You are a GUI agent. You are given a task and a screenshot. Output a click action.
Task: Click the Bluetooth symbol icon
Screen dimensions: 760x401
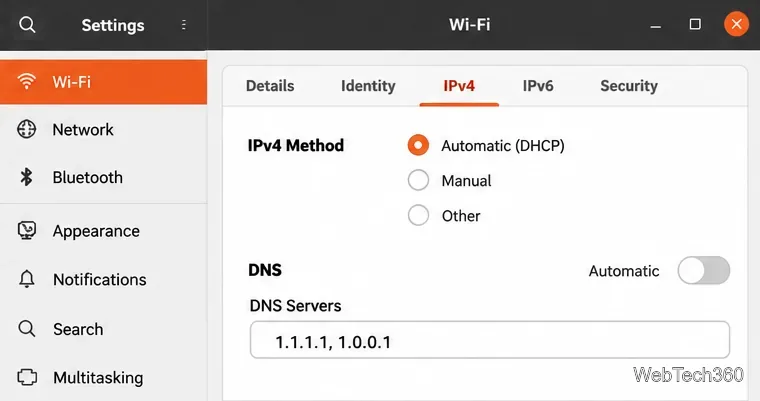(26, 177)
